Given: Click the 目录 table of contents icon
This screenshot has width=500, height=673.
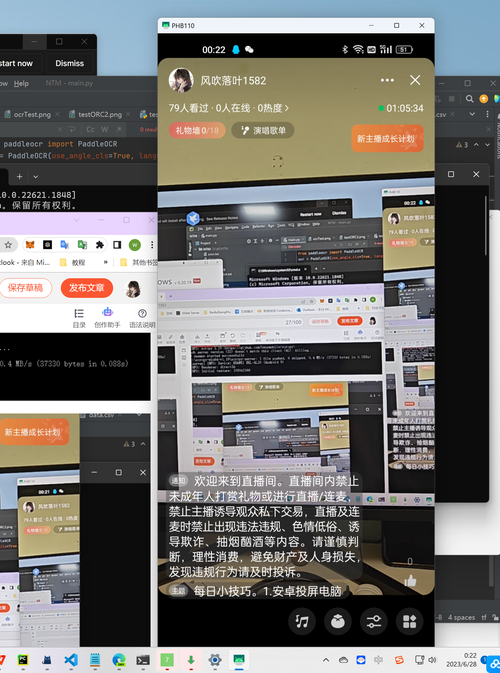Looking at the screenshot, I should click(79, 318).
